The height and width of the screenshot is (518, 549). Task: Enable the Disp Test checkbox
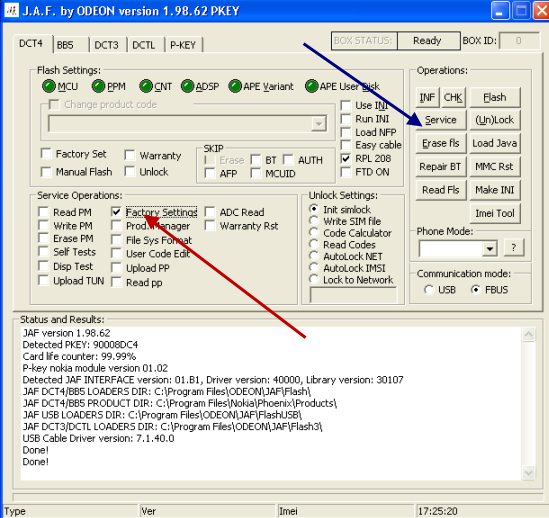point(43,267)
